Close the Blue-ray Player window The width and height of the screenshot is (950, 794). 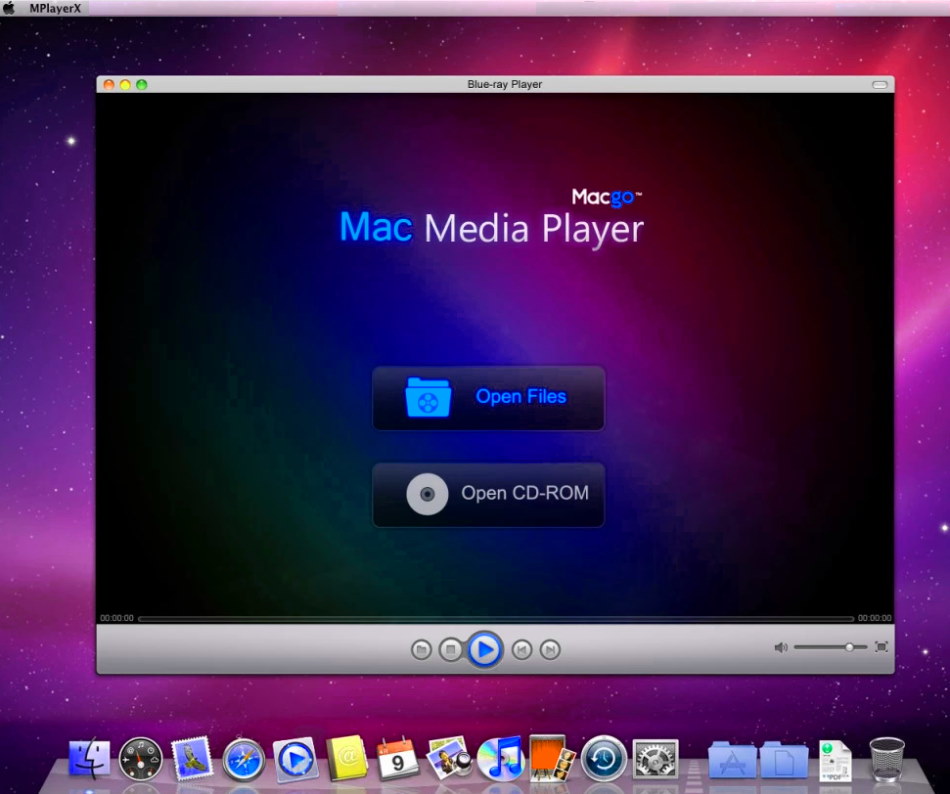109,84
